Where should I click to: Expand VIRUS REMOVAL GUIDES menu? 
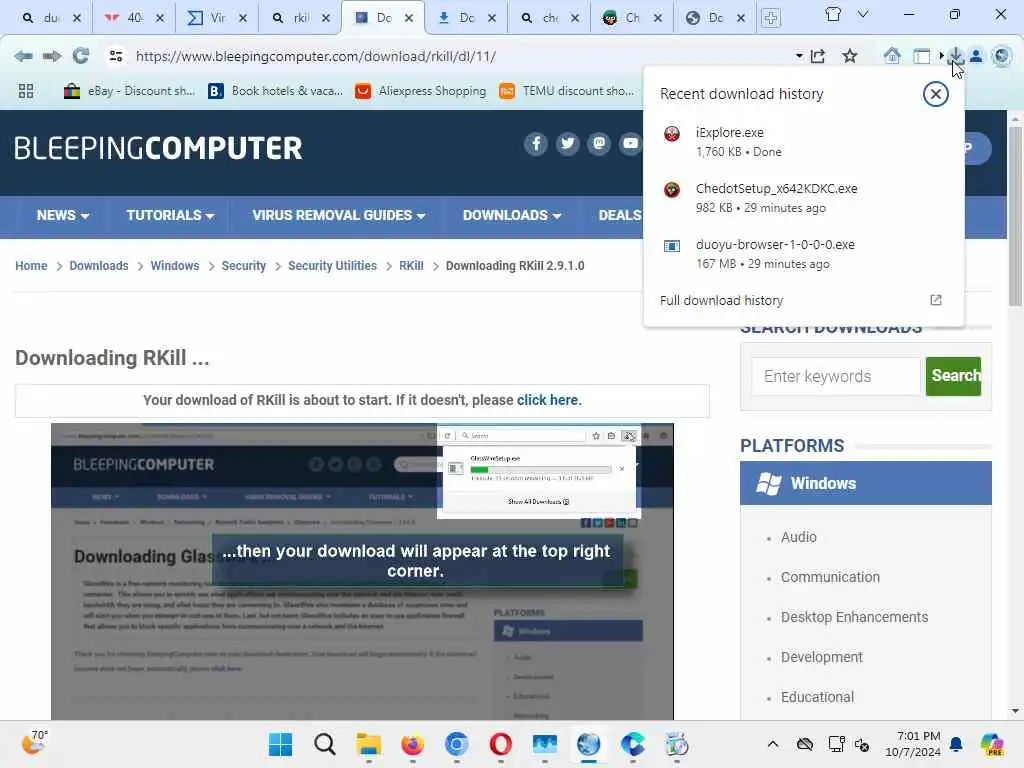(x=339, y=216)
